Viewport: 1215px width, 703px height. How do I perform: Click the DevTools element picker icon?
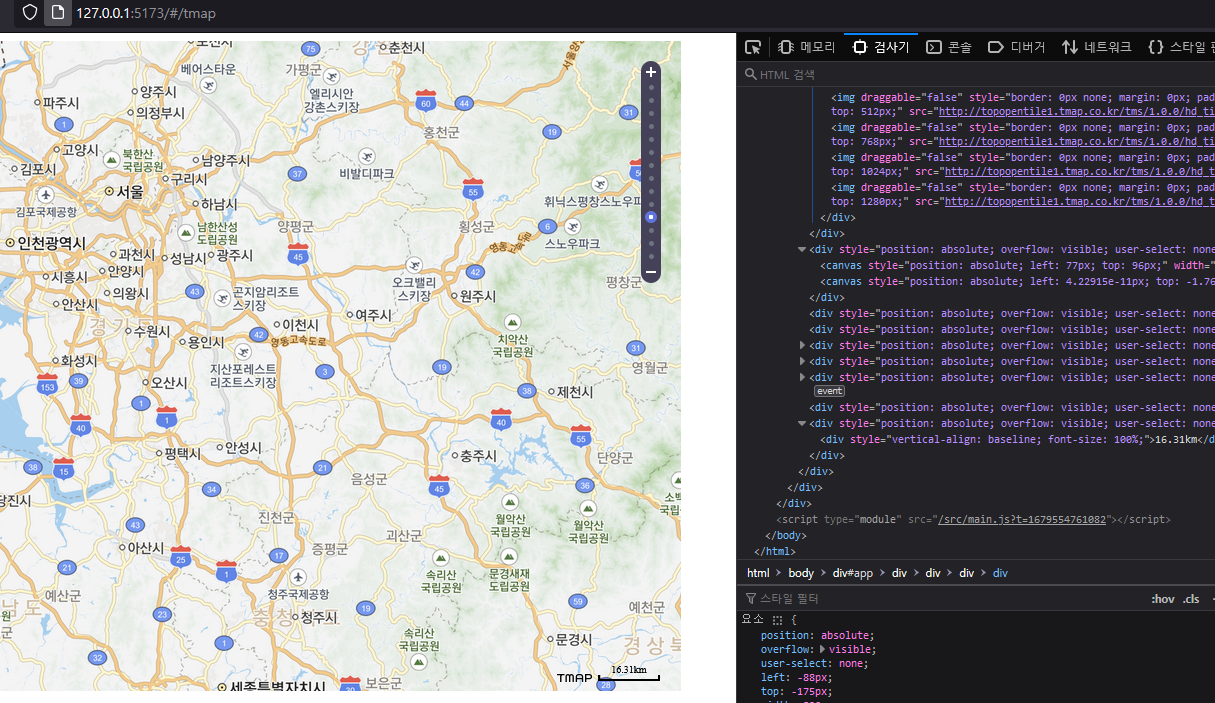(x=753, y=47)
